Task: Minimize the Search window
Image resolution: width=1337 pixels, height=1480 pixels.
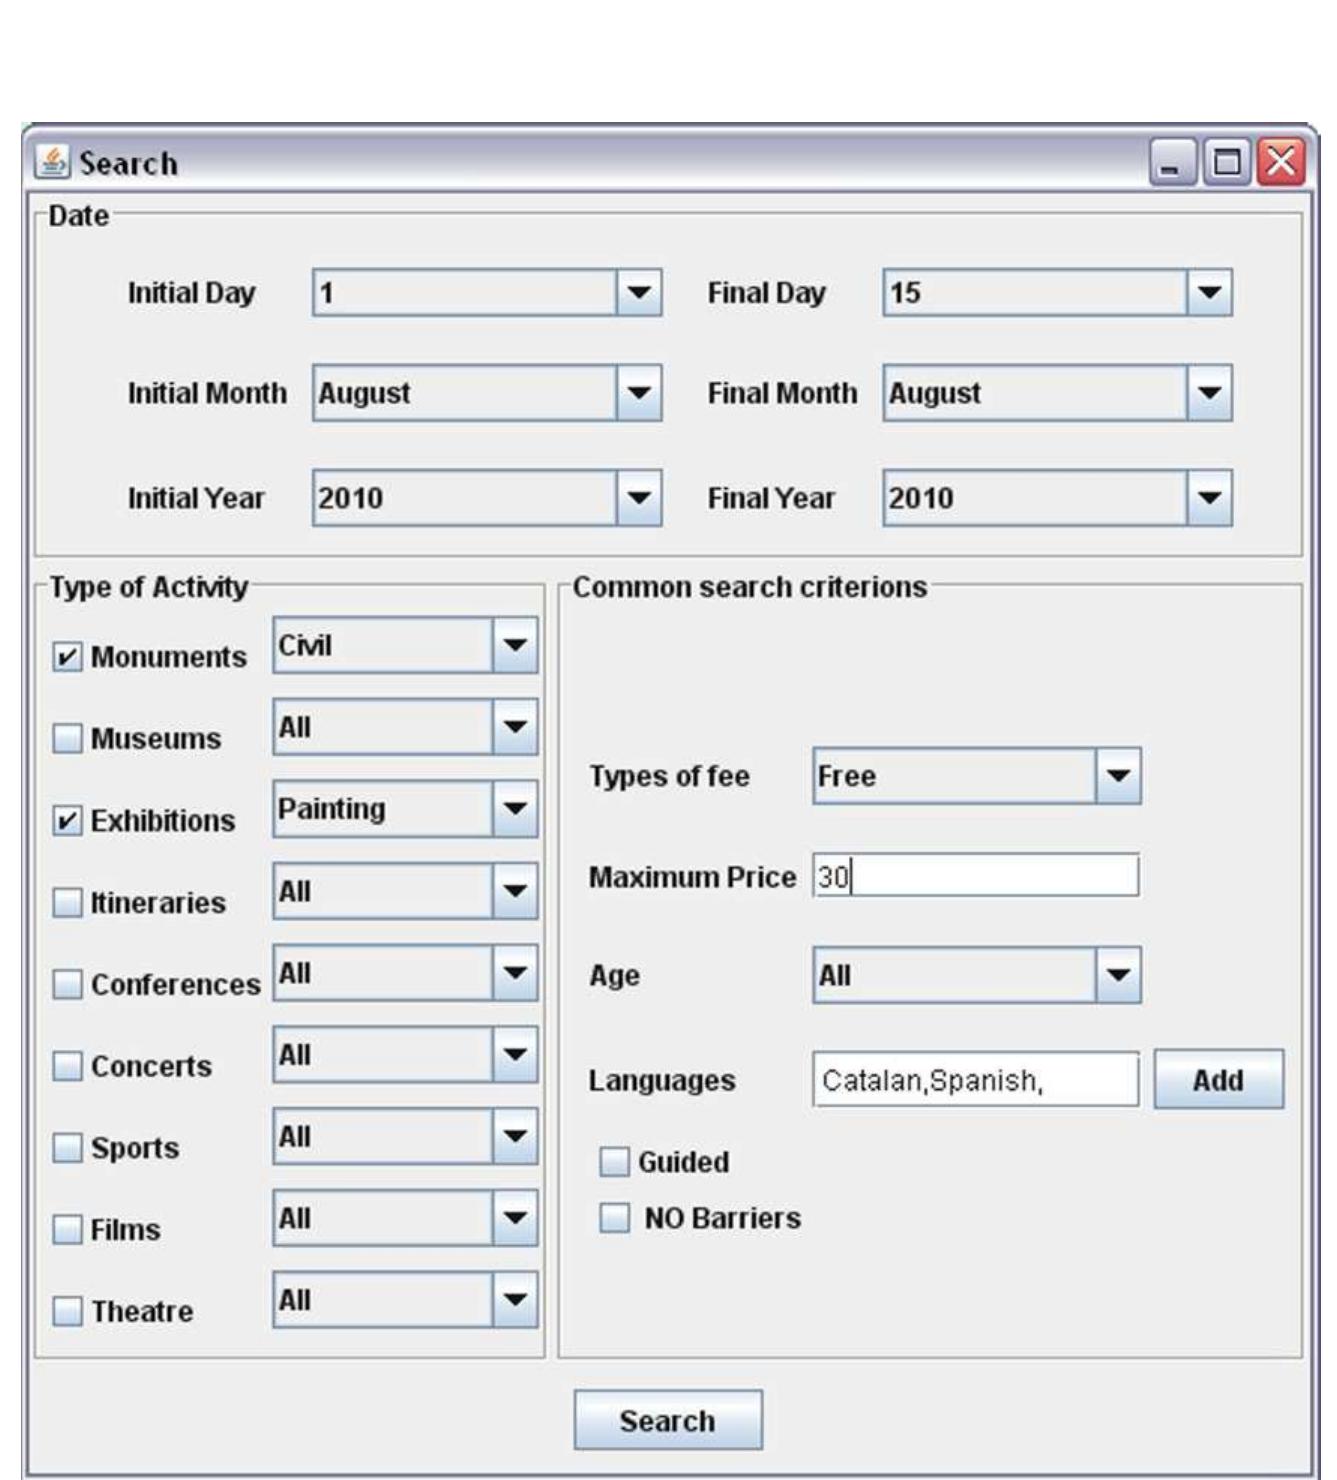Action: tap(1172, 162)
